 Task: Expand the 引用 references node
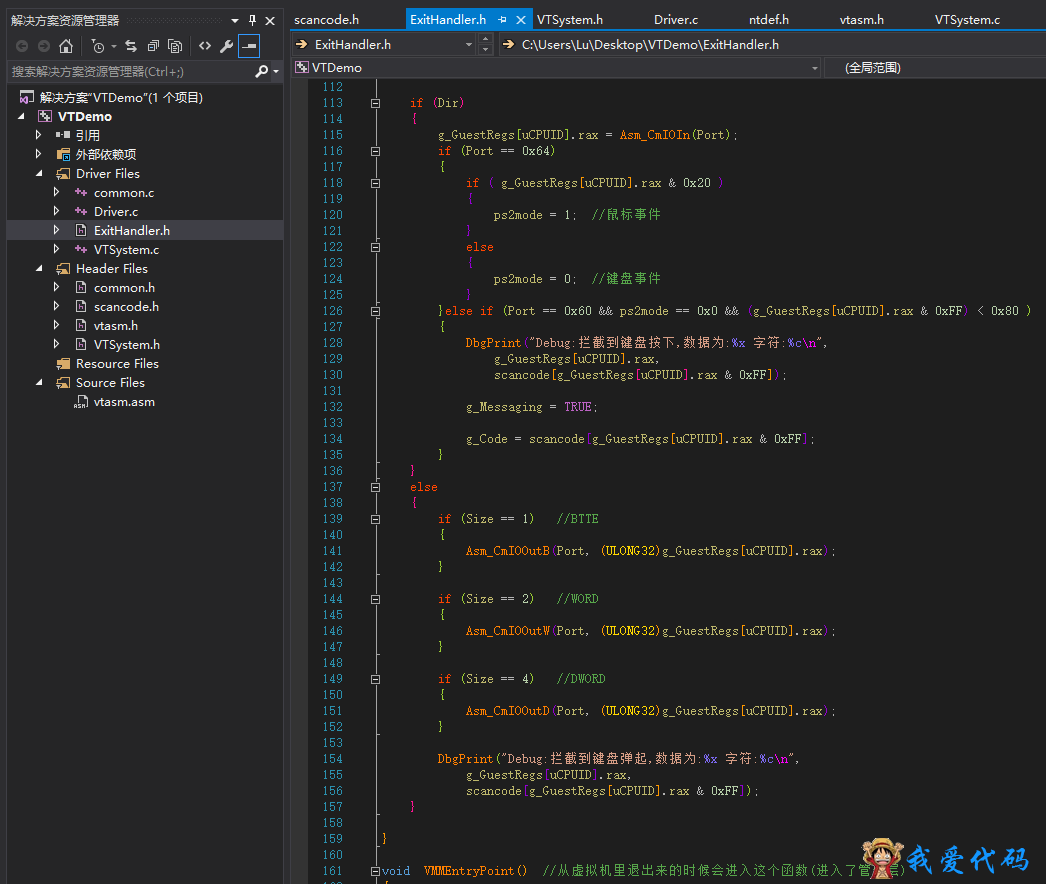[39, 135]
